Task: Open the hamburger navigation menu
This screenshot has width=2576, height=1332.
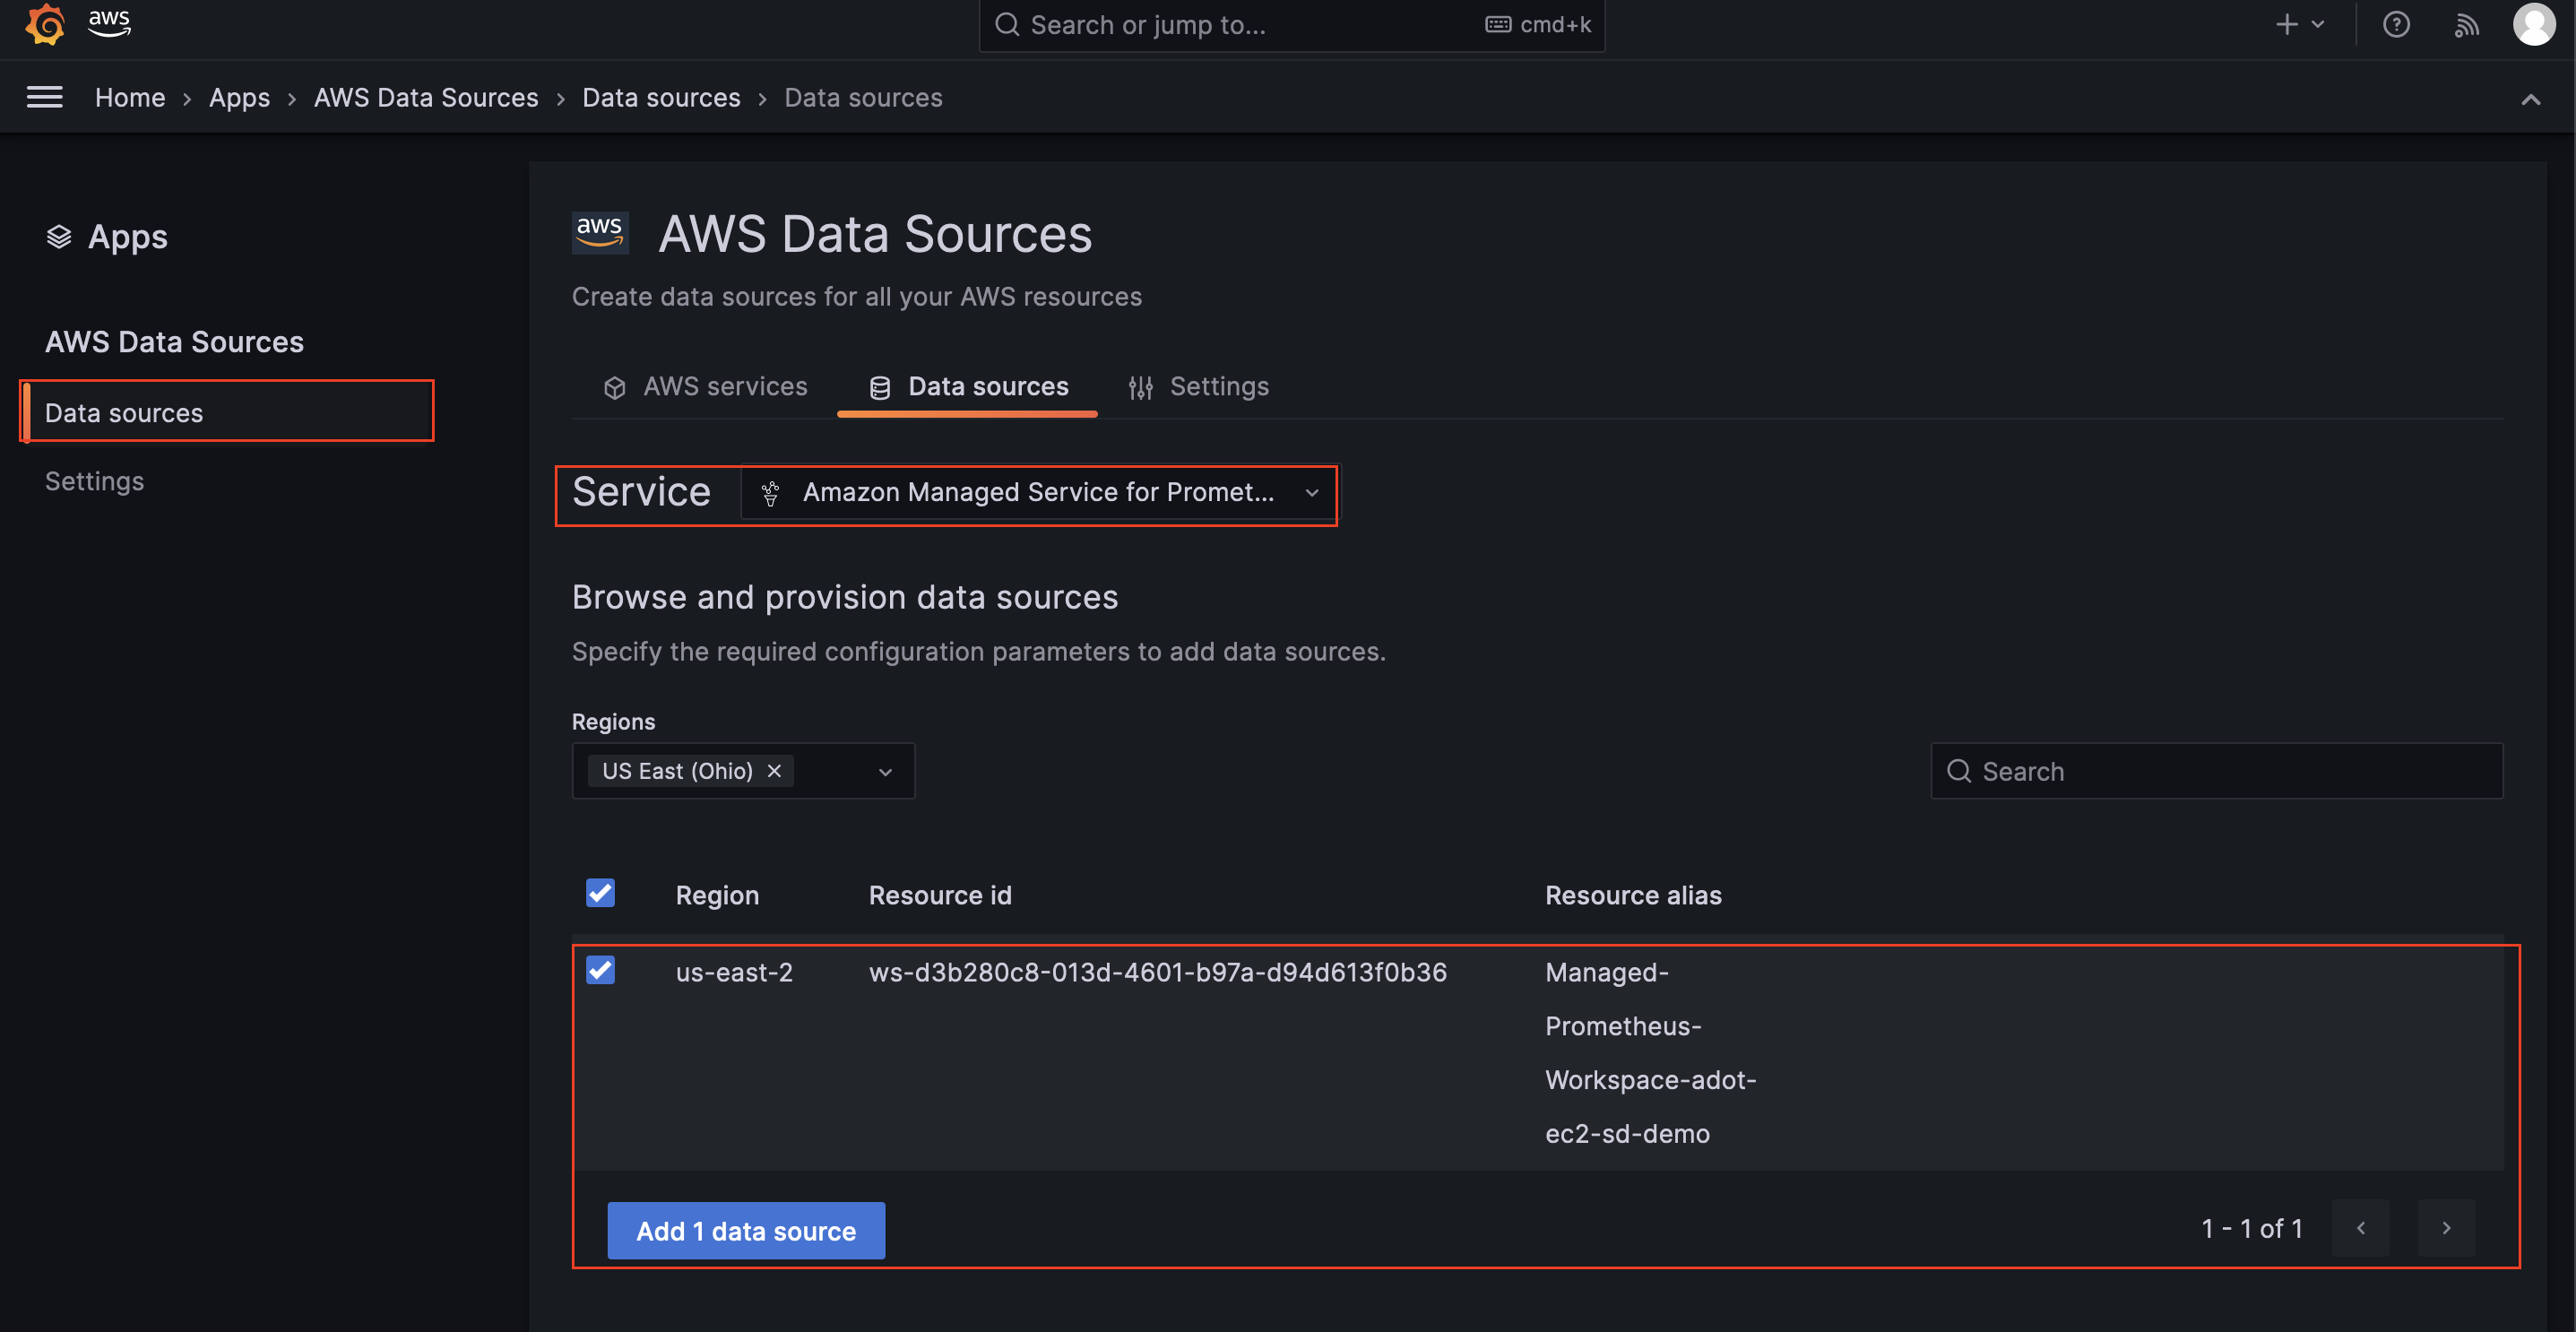Action: [x=44, y=96]
